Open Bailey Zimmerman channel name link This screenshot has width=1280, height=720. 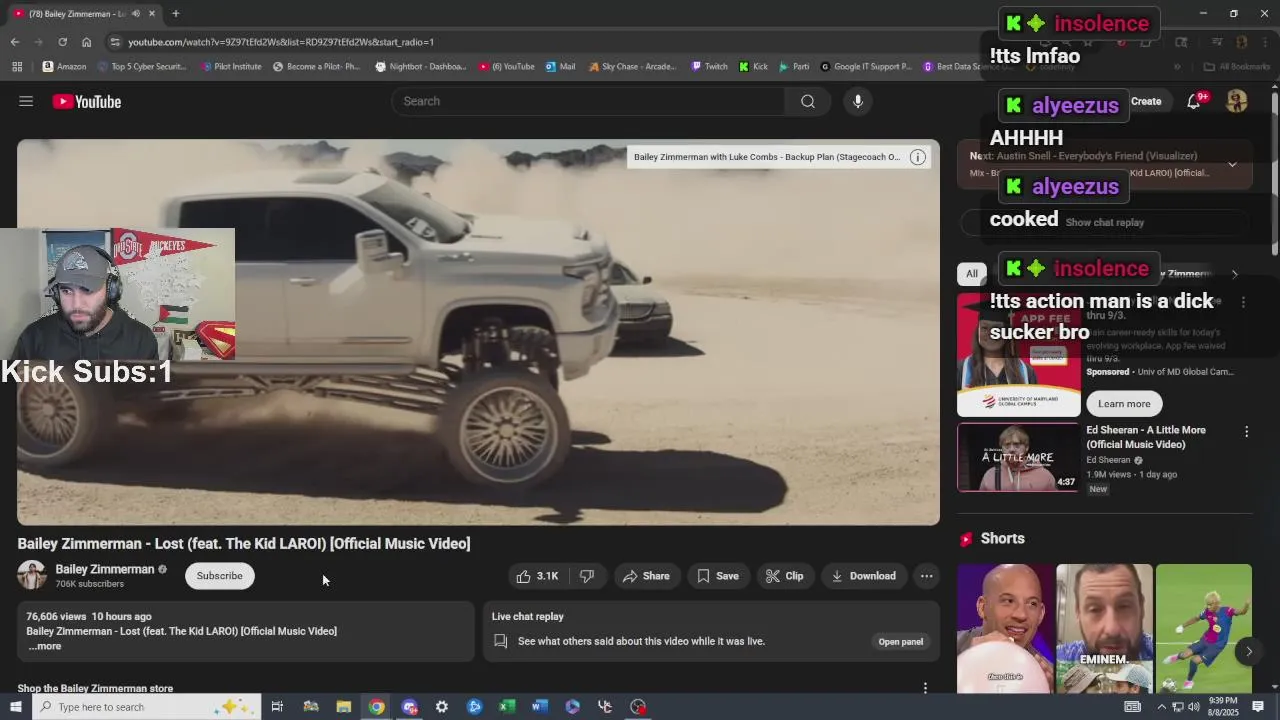105,569
